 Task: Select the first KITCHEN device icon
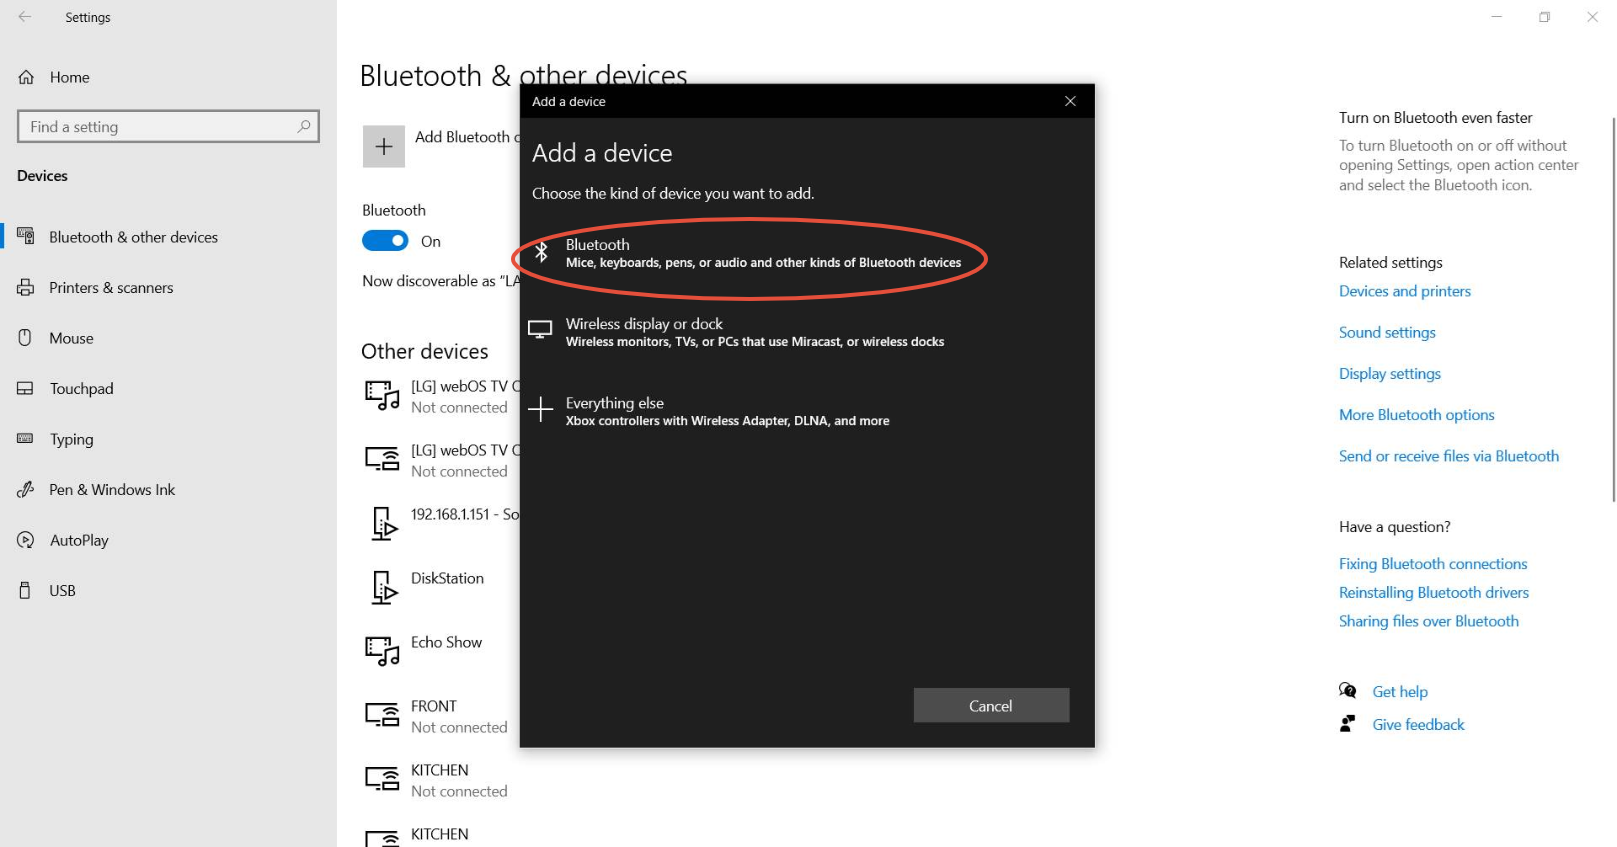[x=382, y=779]
